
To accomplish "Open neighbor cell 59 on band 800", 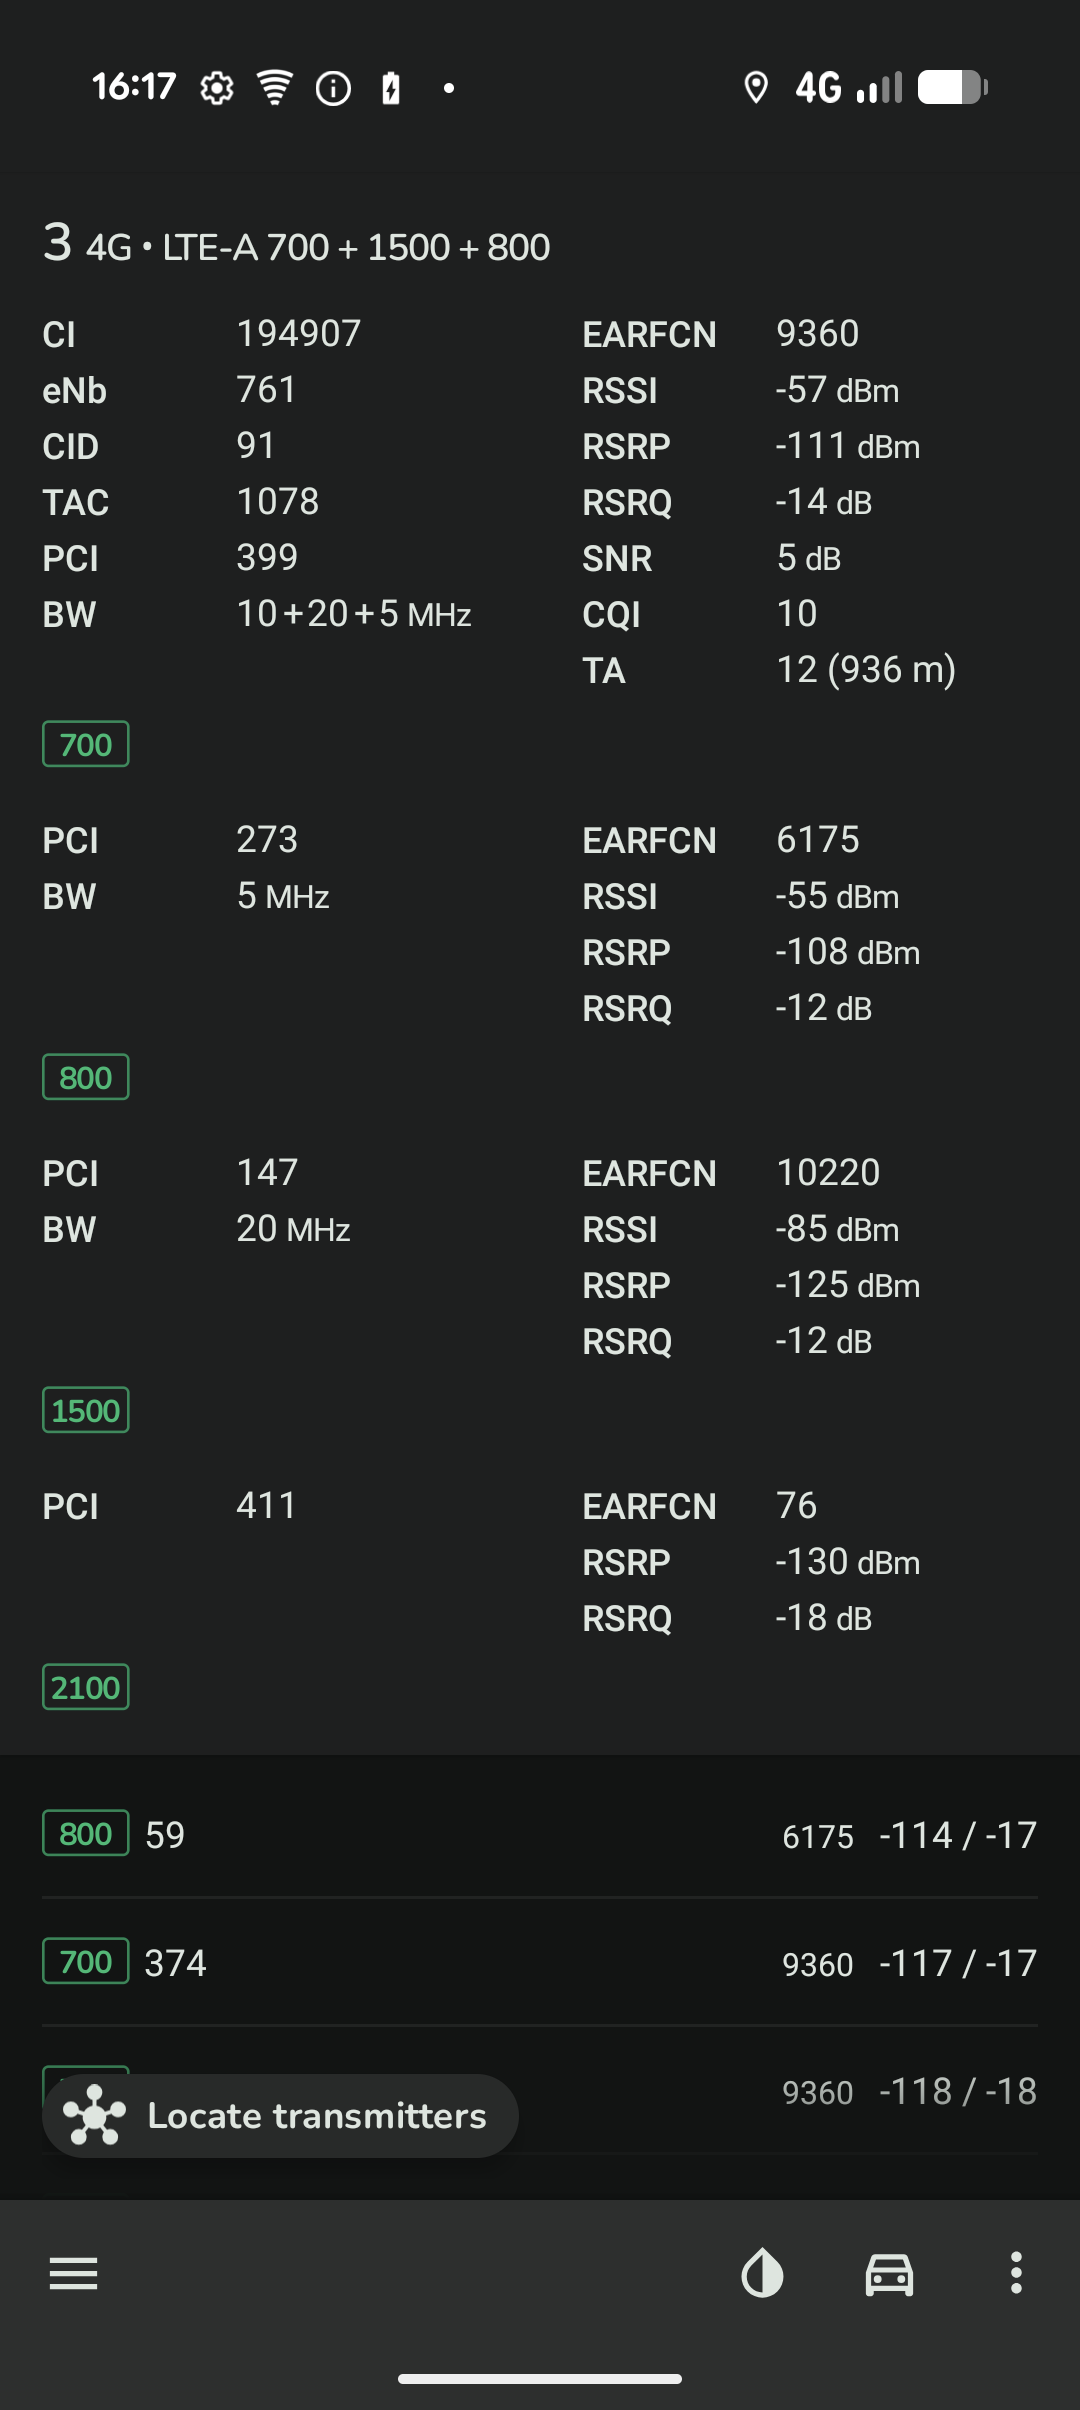I will 540,1834.
